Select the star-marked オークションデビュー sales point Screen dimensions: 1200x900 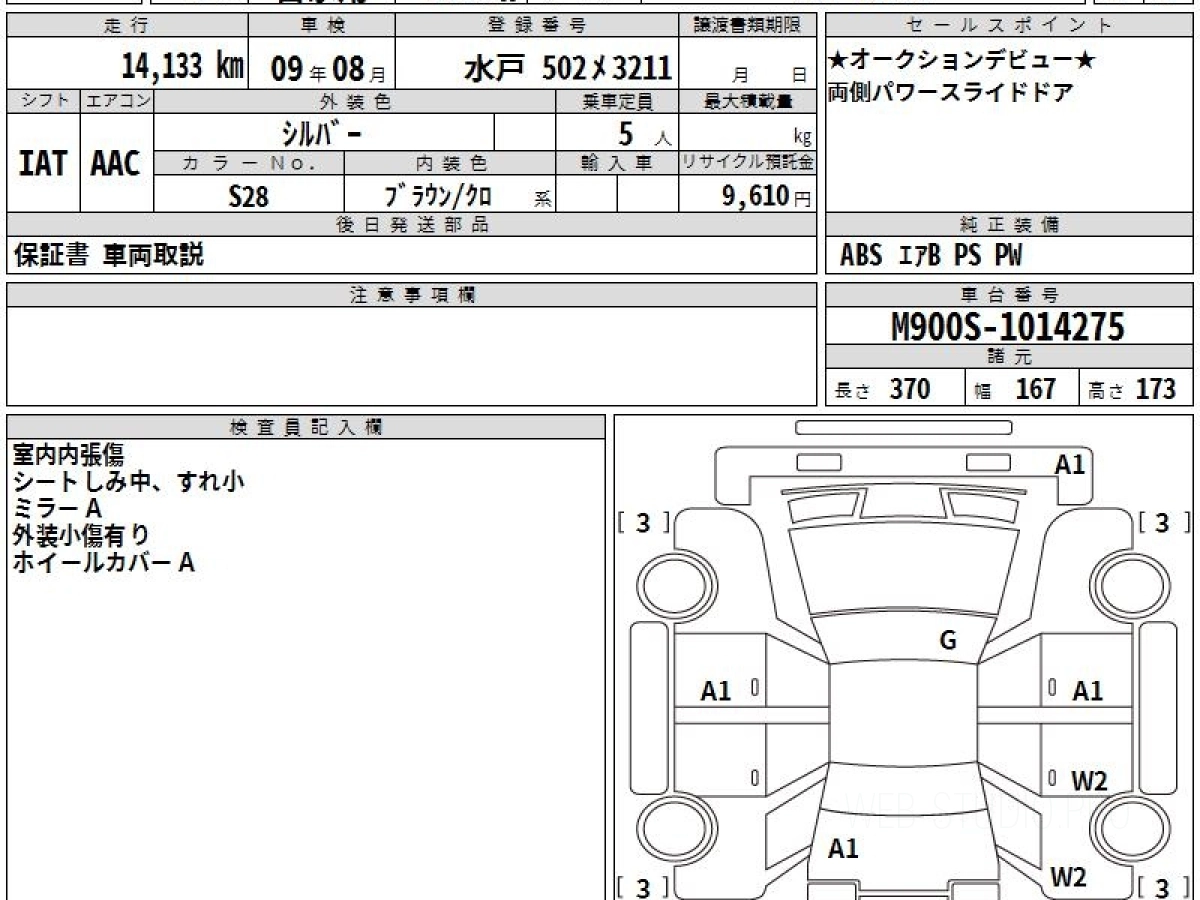(961, 61)
